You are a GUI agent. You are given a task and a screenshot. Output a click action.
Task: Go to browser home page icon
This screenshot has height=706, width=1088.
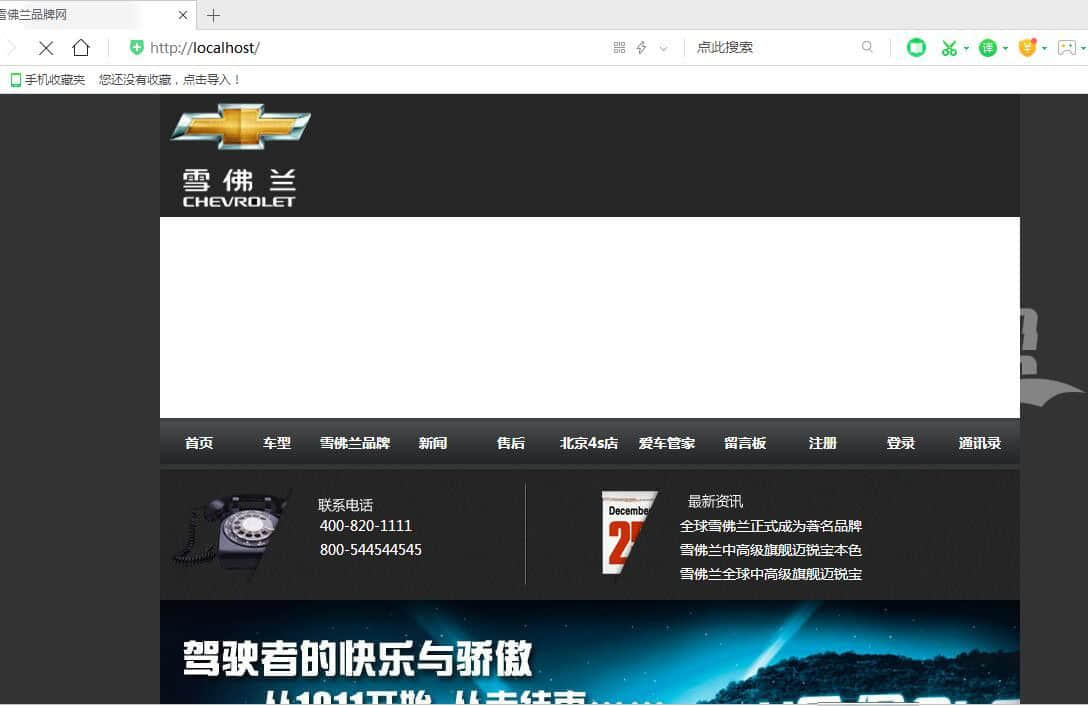tap(81, 48)
